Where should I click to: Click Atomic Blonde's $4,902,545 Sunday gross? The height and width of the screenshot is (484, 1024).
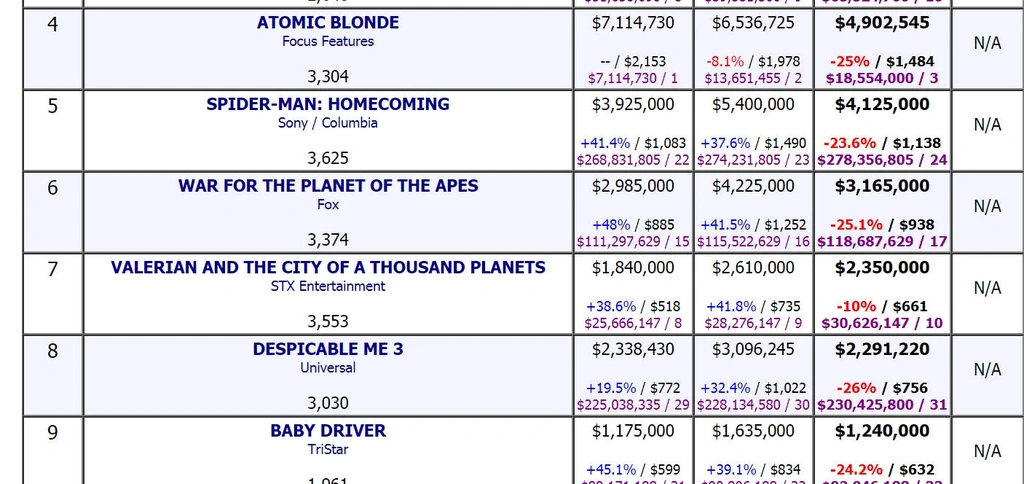881,22
